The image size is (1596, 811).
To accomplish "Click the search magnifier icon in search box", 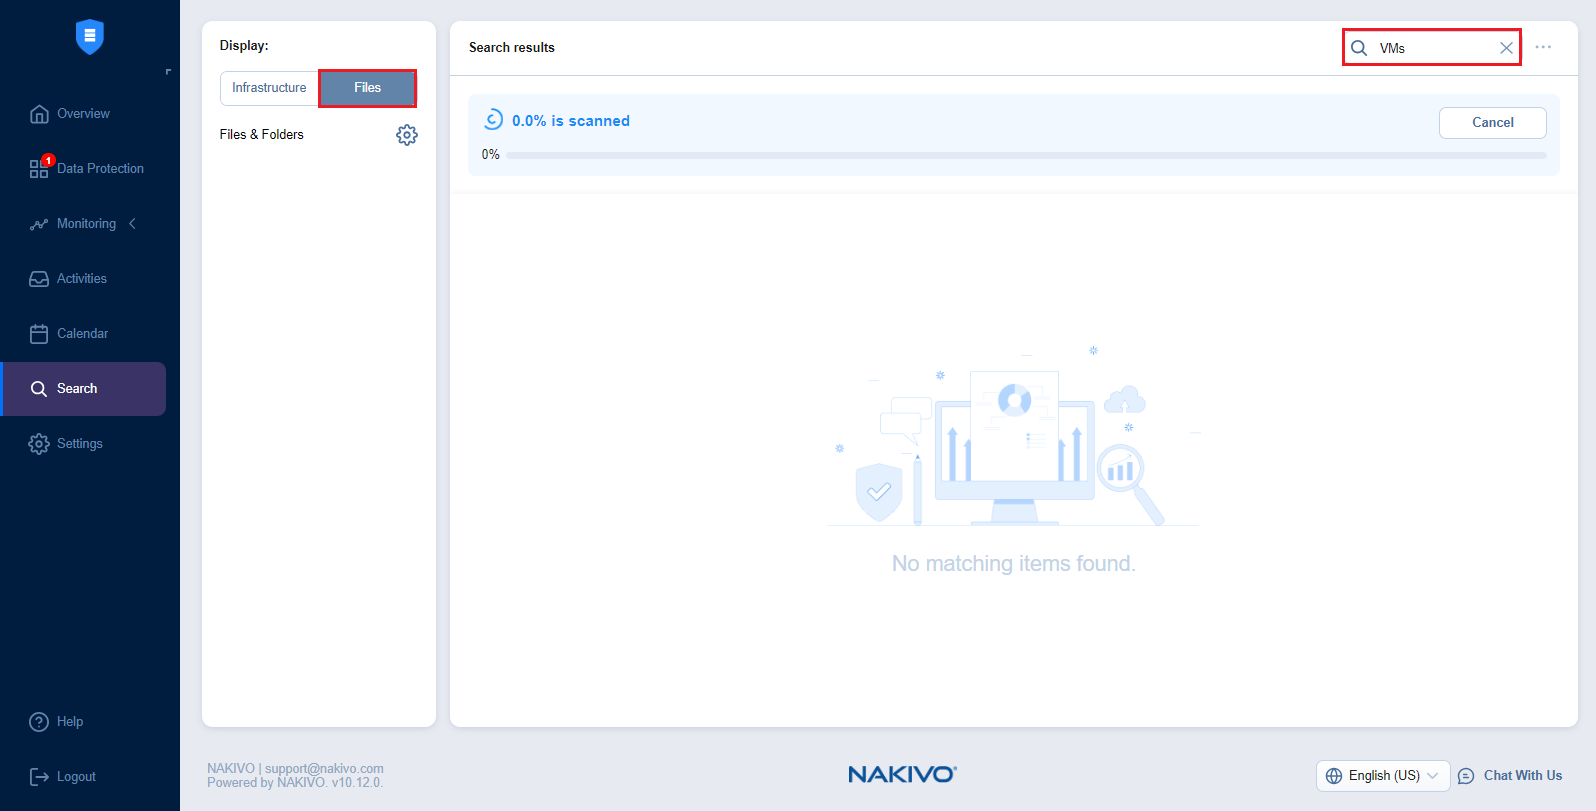I will (1359, 48).
